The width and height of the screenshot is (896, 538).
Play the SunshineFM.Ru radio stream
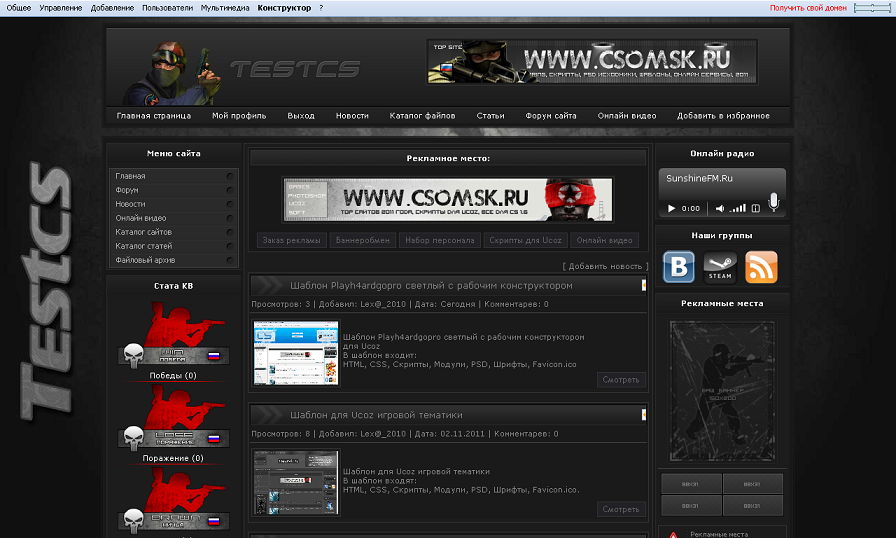(672, 209)
